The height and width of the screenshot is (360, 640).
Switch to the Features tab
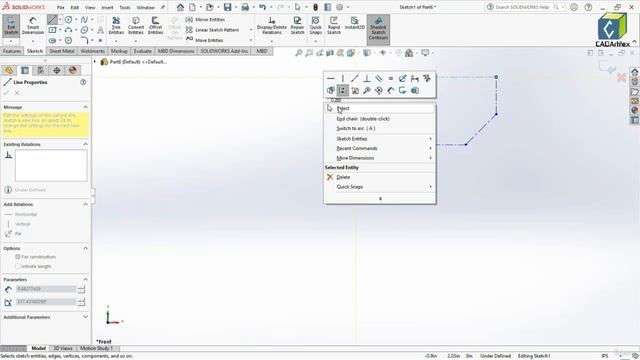tap(12, 51)
